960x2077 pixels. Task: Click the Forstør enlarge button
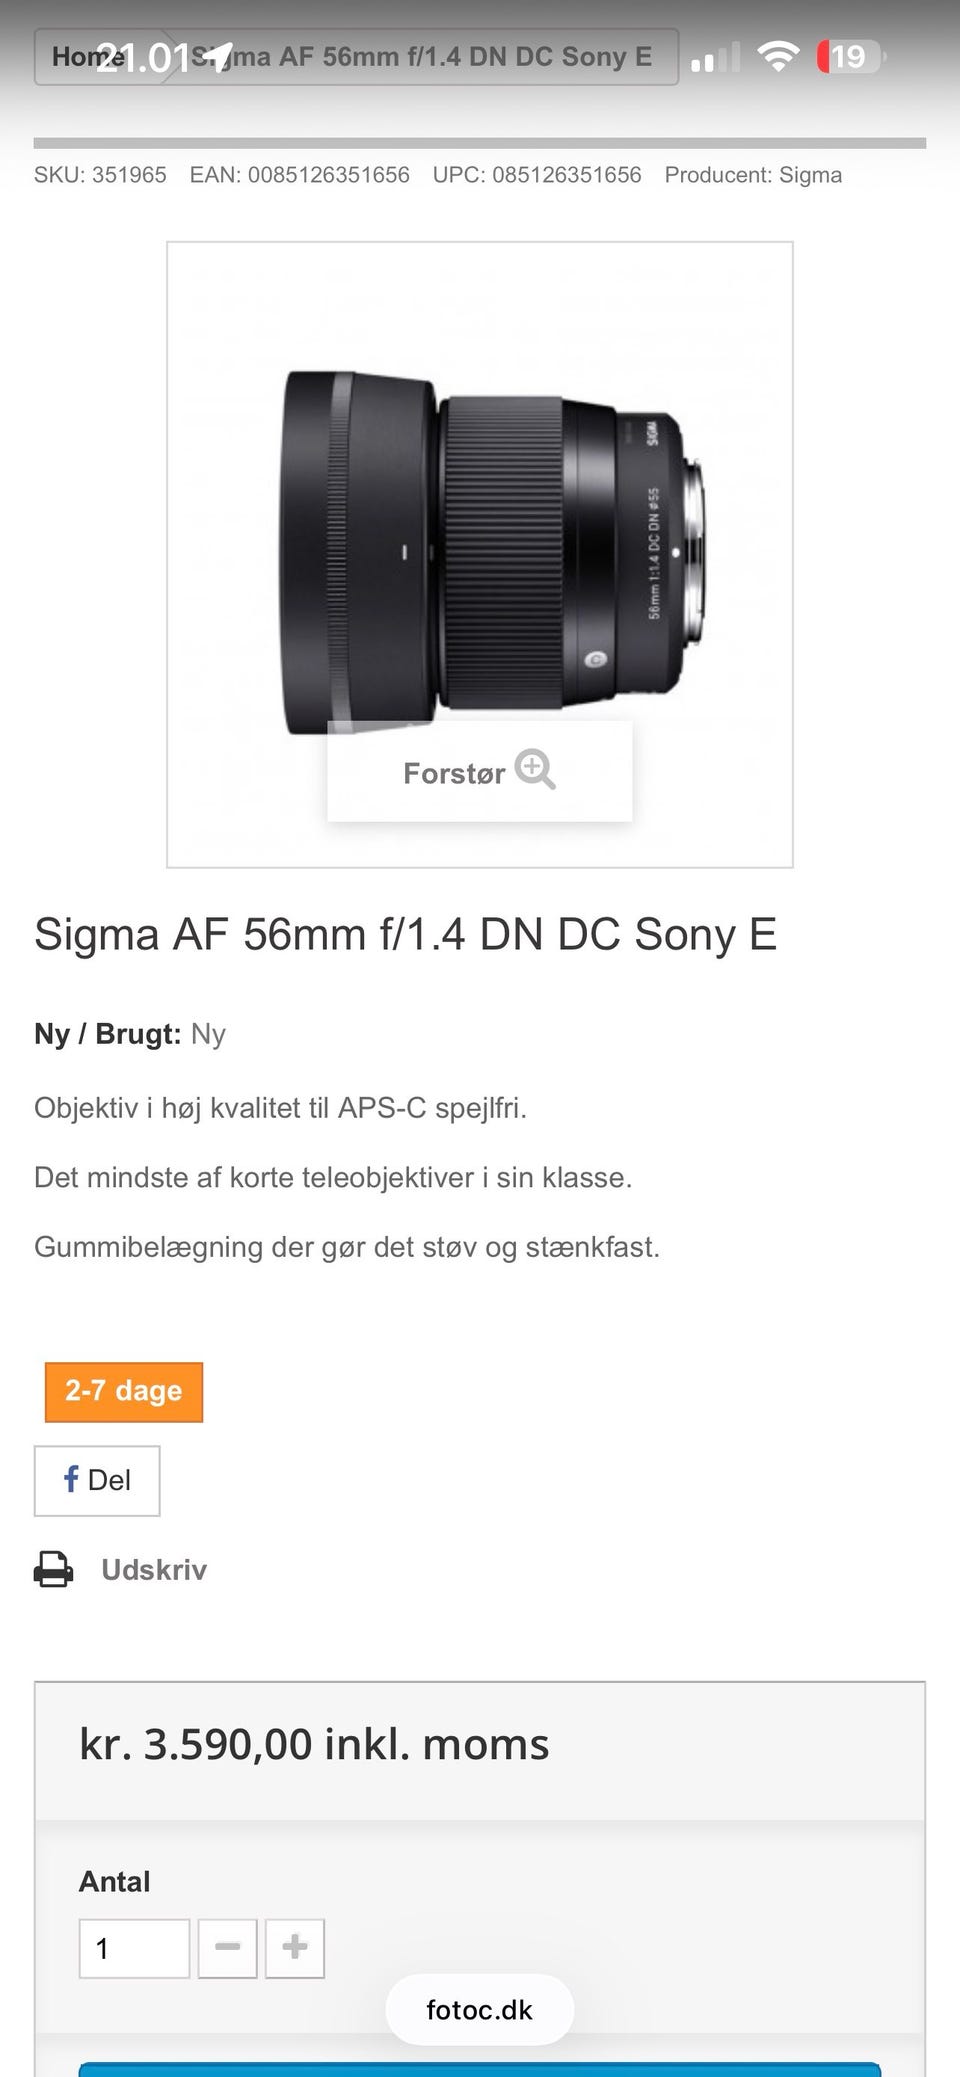pyautogui.click(x=479, y=772)
